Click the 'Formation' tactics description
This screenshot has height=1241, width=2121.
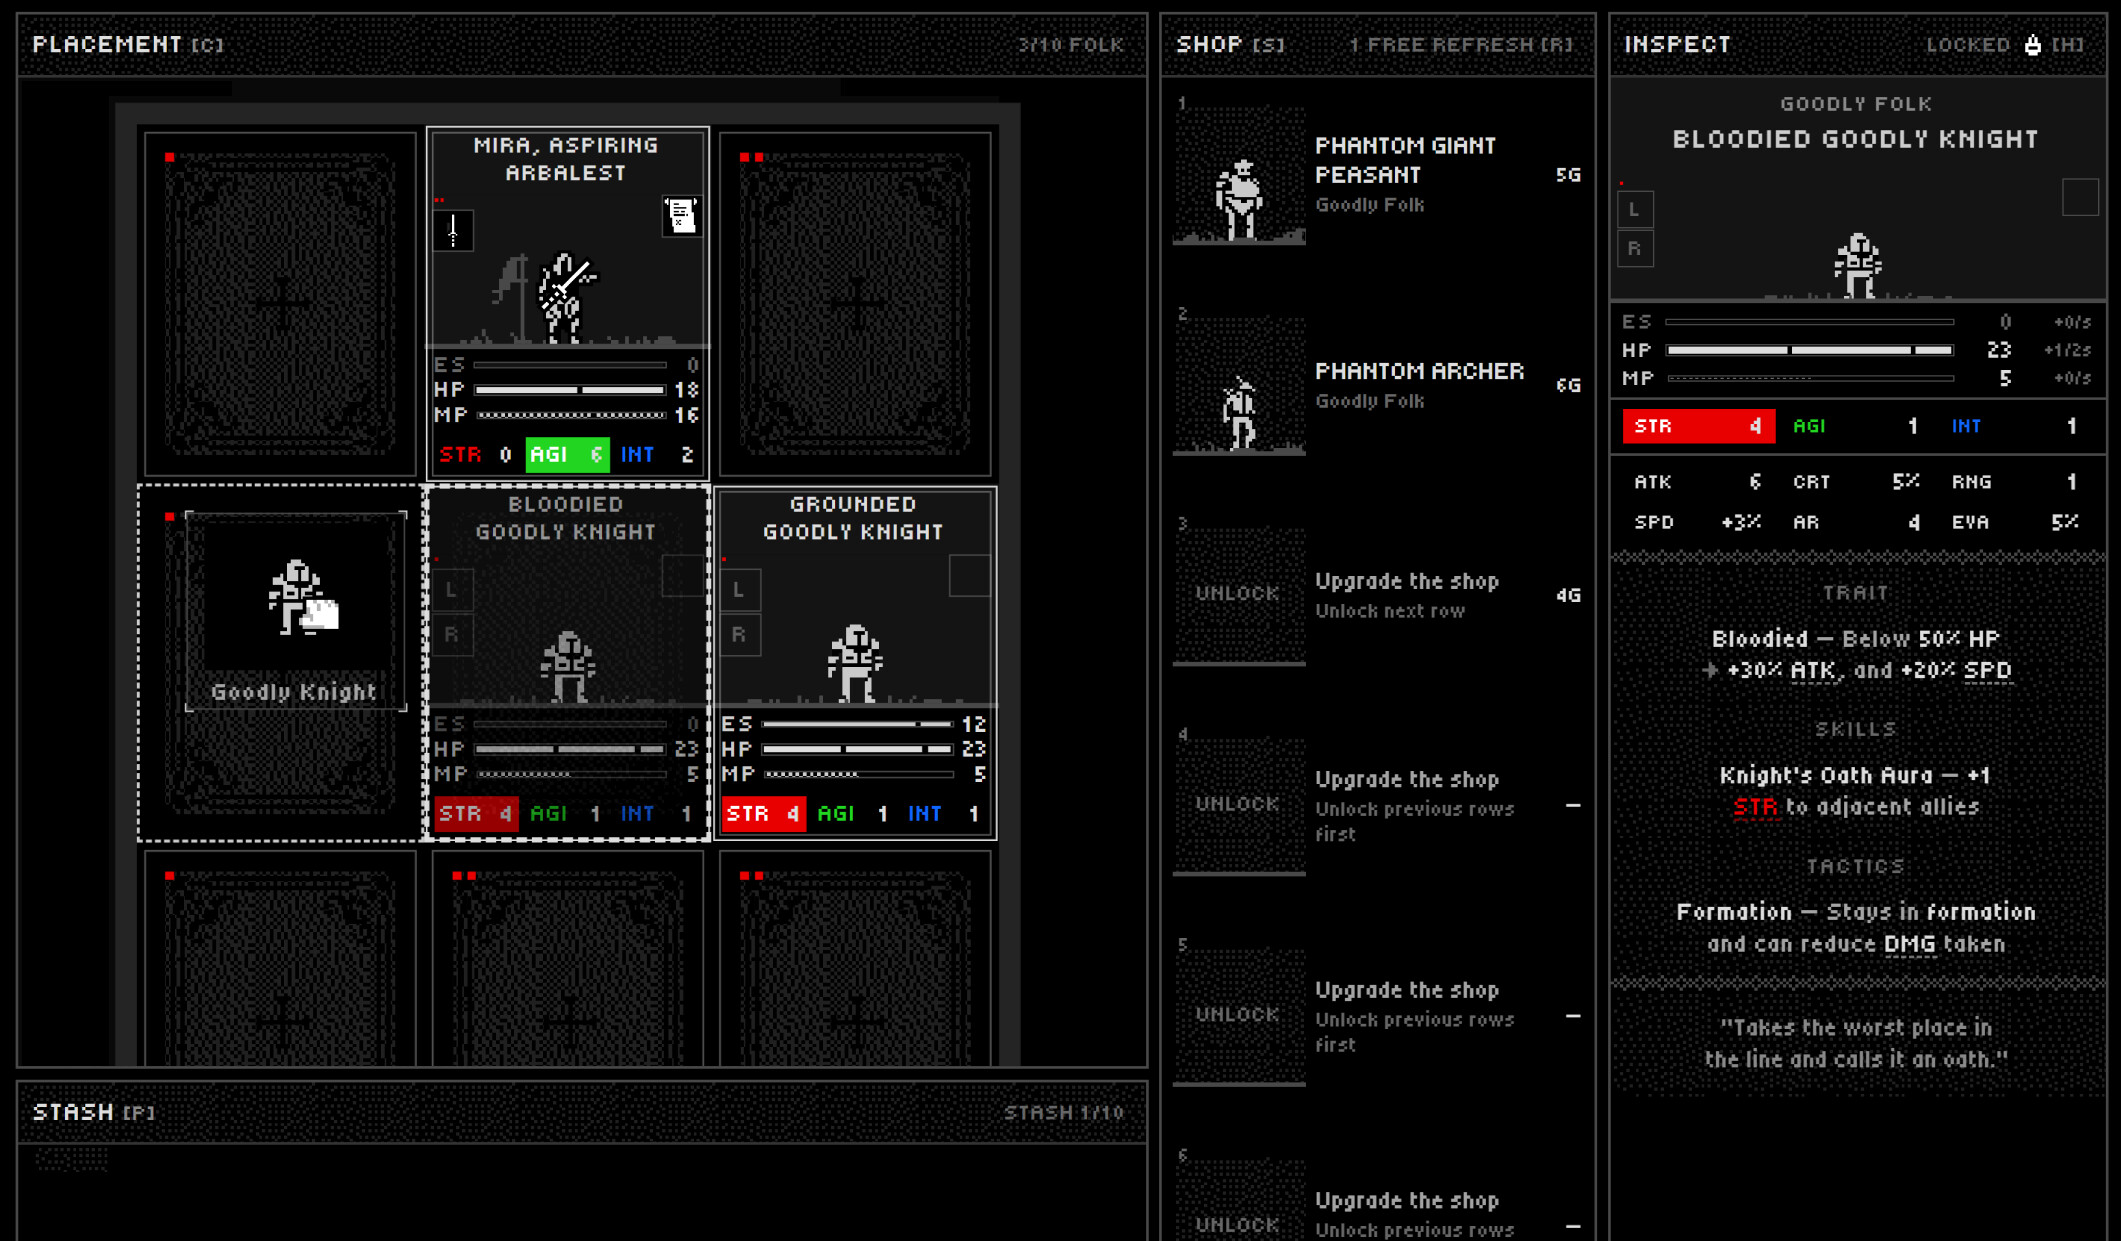point(1855,928)
